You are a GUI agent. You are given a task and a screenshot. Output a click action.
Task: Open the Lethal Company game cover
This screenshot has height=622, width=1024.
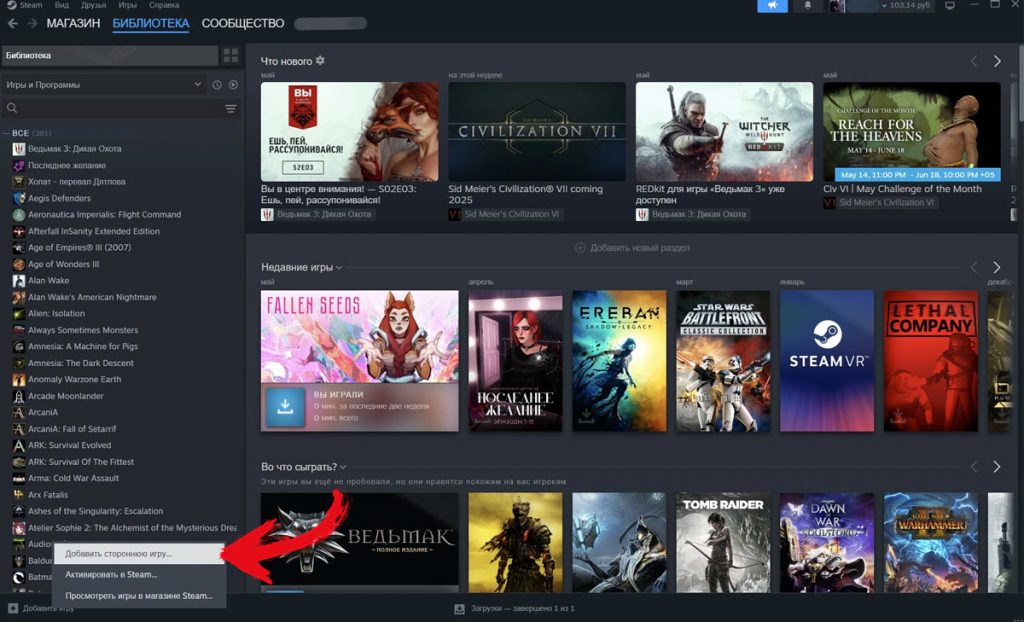[x=931, y=361]
